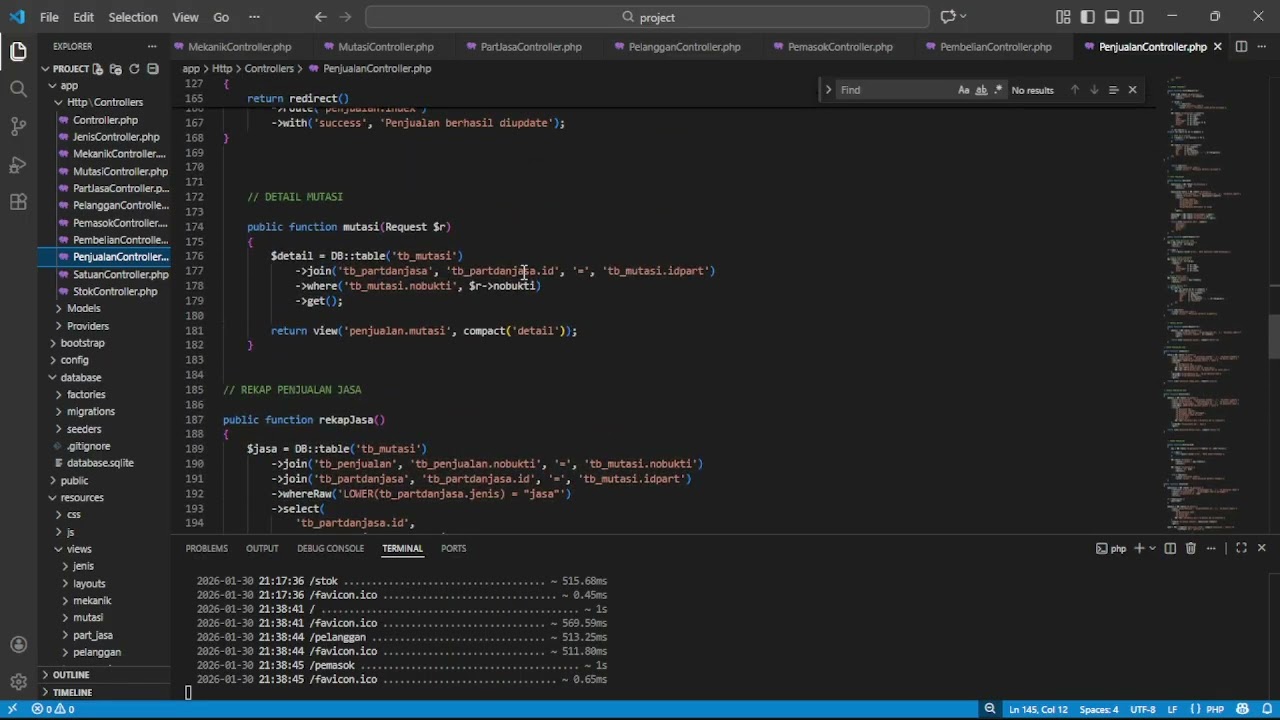1280x720 pixels.
Task: Split the editor to the right
Action: (x=1241, y=46)
